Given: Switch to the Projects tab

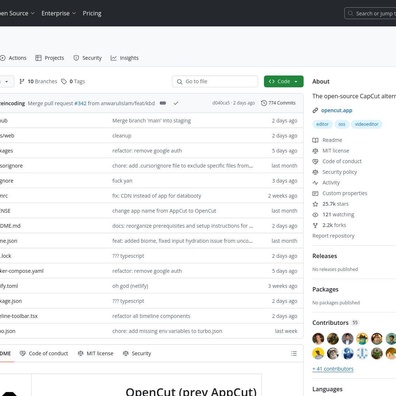Looking at the screenshot, I should (50, 58).
